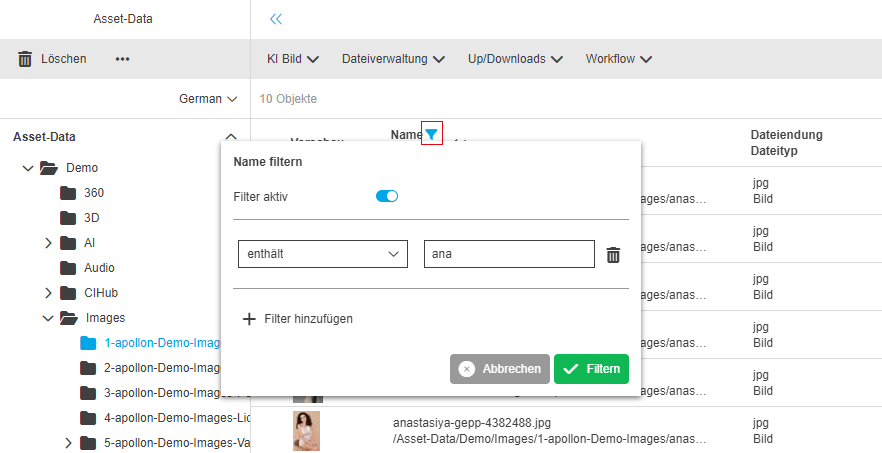Delete the filter rule with trash icon

click(613, 255)
